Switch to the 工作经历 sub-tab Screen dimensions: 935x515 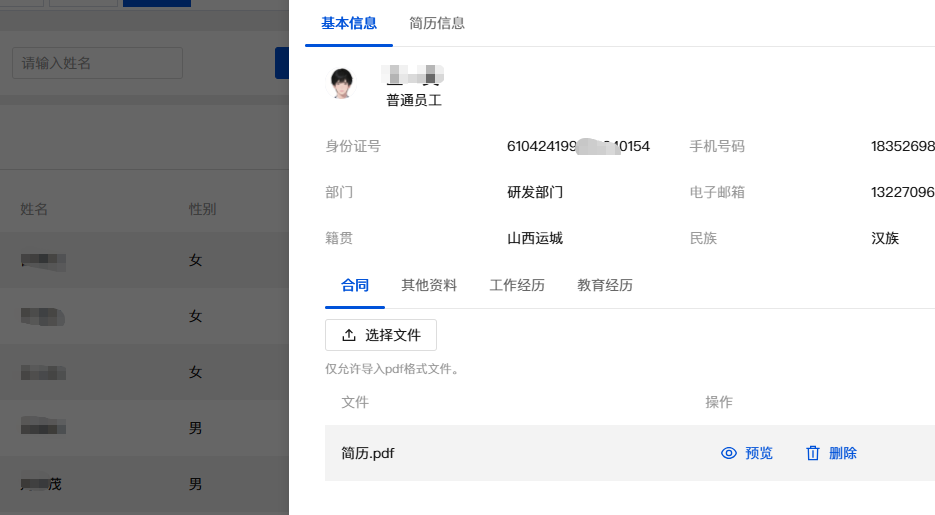(x=517, y=286)
